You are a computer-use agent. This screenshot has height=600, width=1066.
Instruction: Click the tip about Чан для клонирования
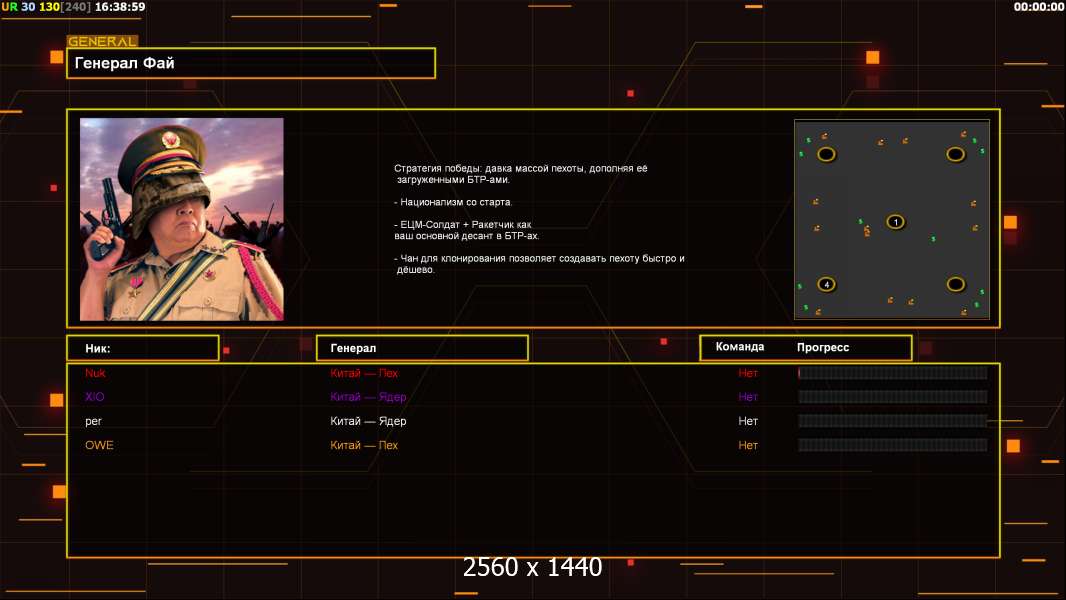[539, 264]
